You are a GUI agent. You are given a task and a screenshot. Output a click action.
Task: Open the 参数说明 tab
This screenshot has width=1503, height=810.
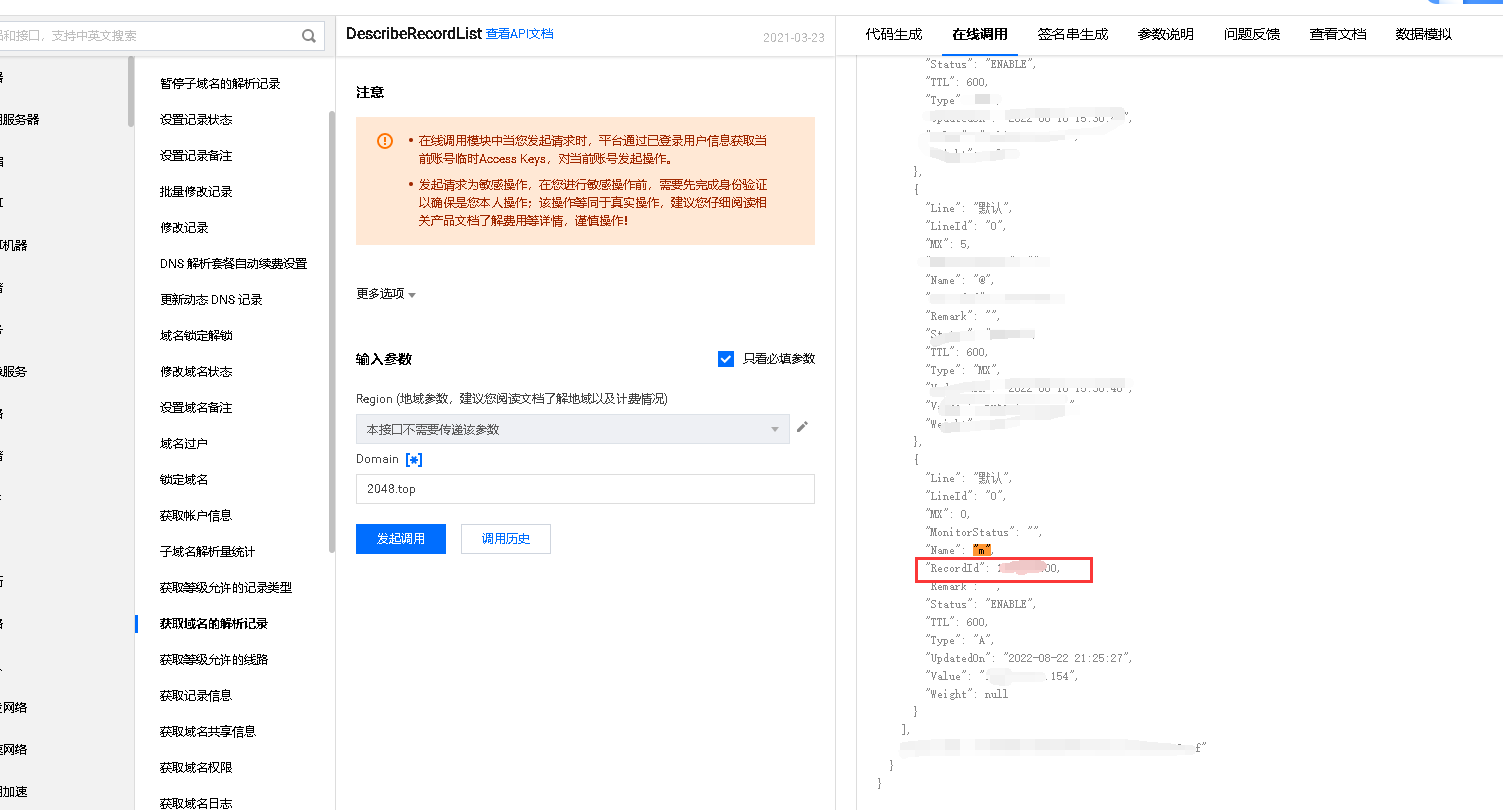pyautogui.click(x=1166, y=34)
